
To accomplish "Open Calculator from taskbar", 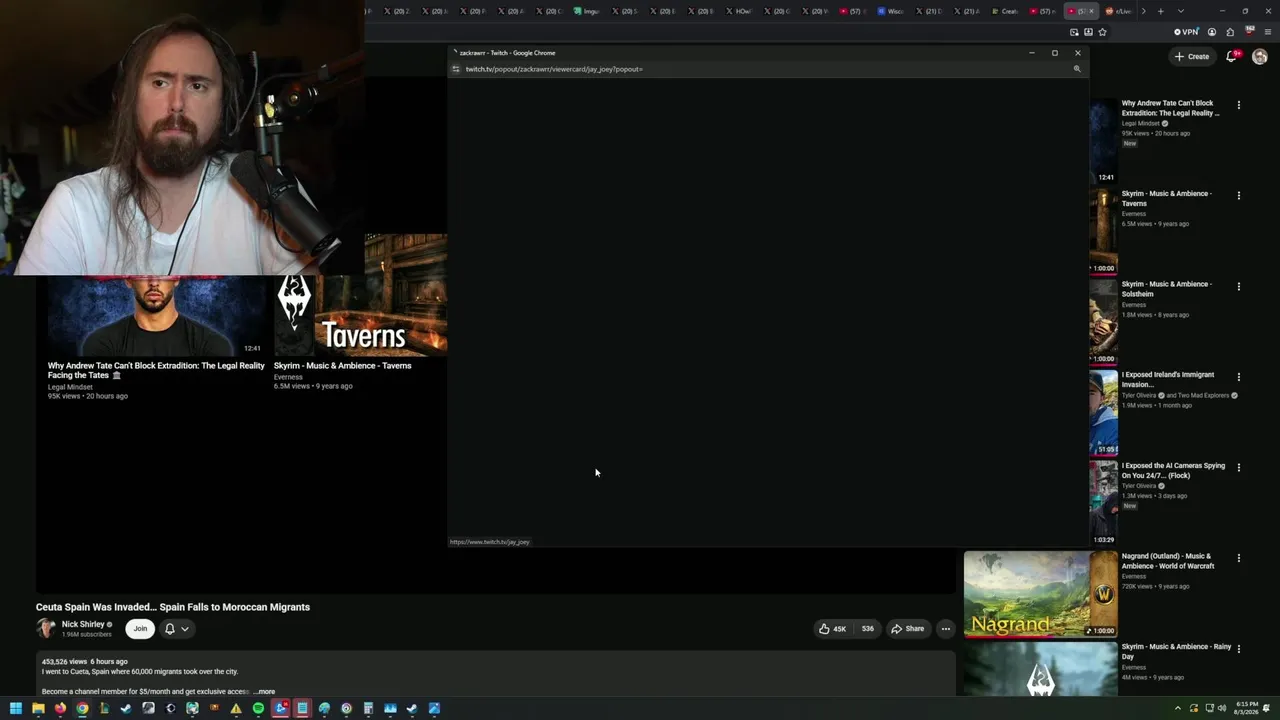I will pyautogui.click(x=368, y=709).
